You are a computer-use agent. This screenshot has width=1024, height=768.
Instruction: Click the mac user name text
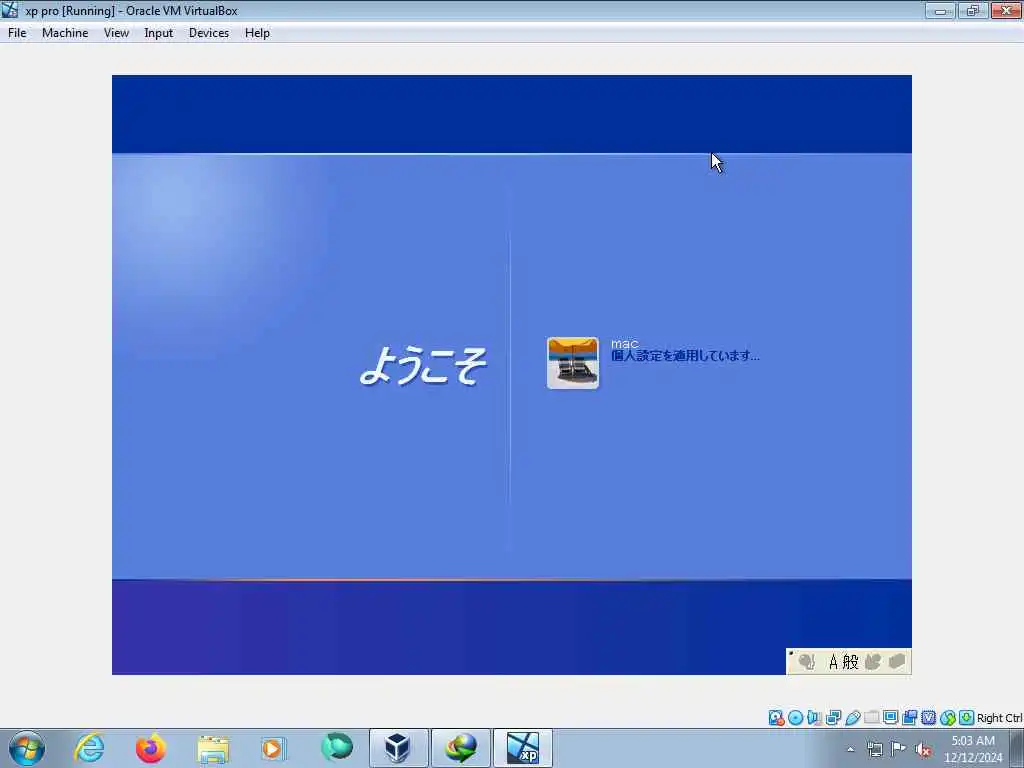coord(624,344)
